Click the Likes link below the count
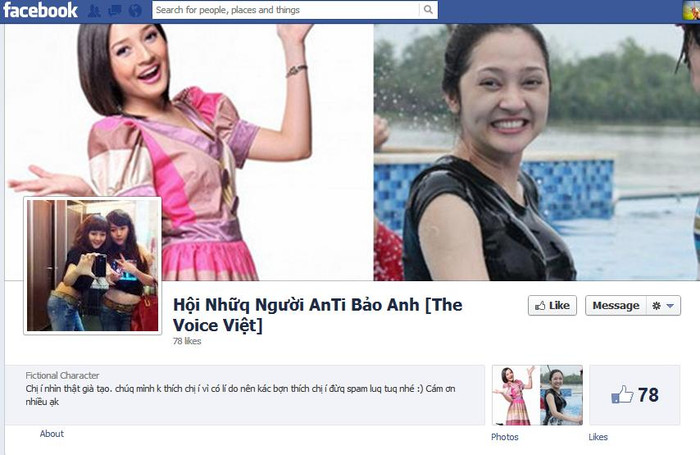700x455 pixels. click(598, 437)
